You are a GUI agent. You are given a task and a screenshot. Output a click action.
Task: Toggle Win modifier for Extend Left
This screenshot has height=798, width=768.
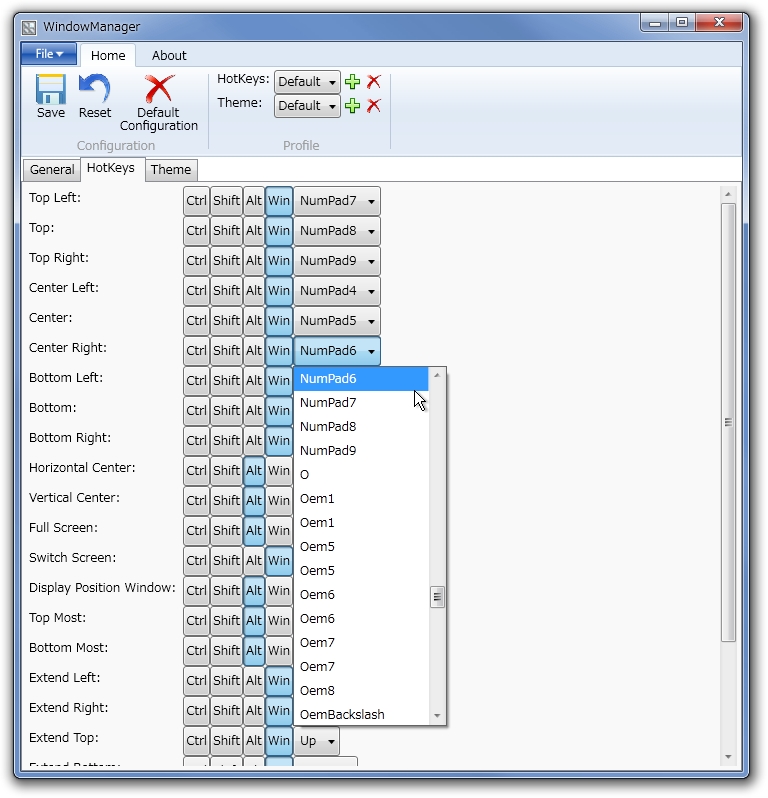click(x=279, y=681)
